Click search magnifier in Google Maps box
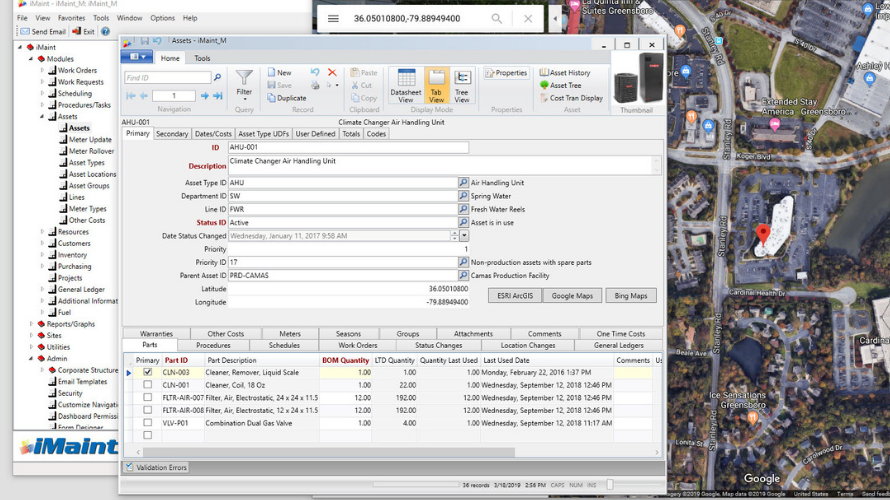Screen dimensions: 890x500 pyautogui.click(x=497, y=18)
